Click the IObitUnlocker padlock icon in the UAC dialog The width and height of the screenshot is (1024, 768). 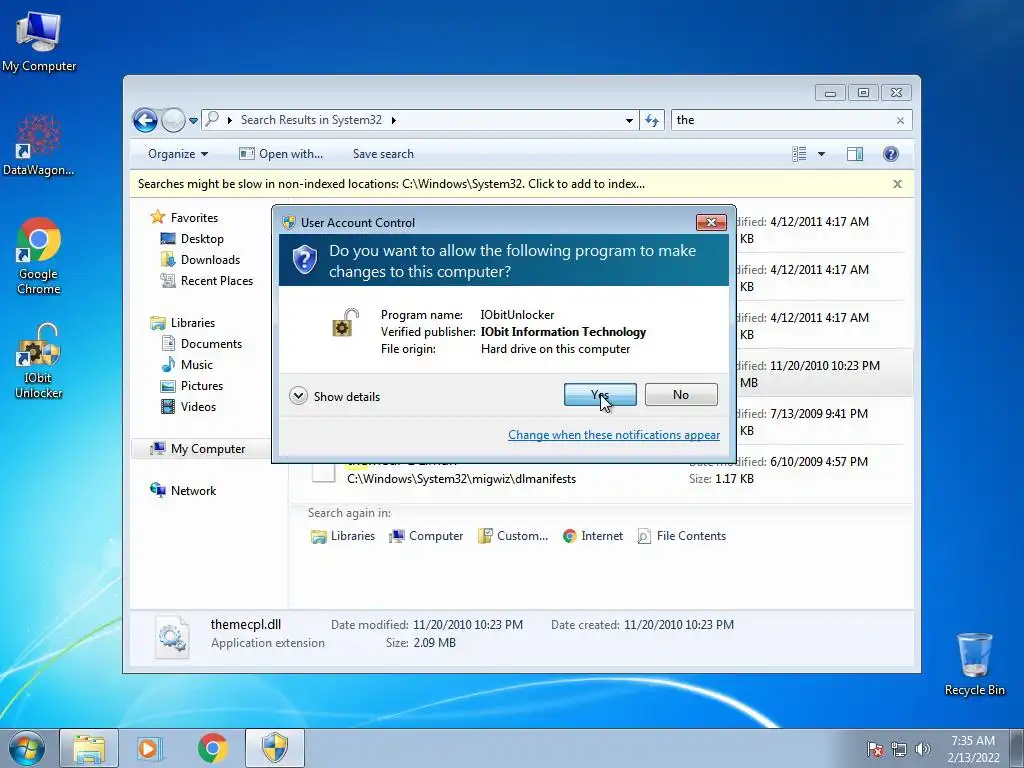click(x=345, y=322)
